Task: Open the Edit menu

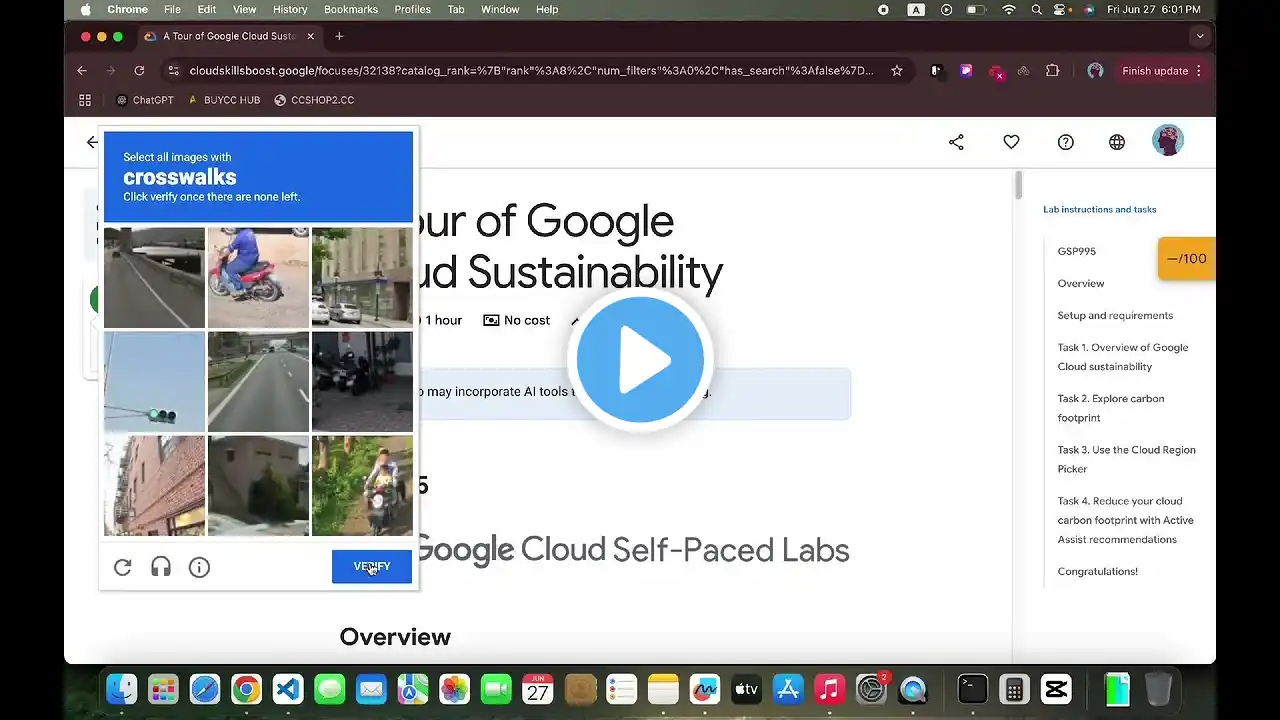Action: coord(207,9)
